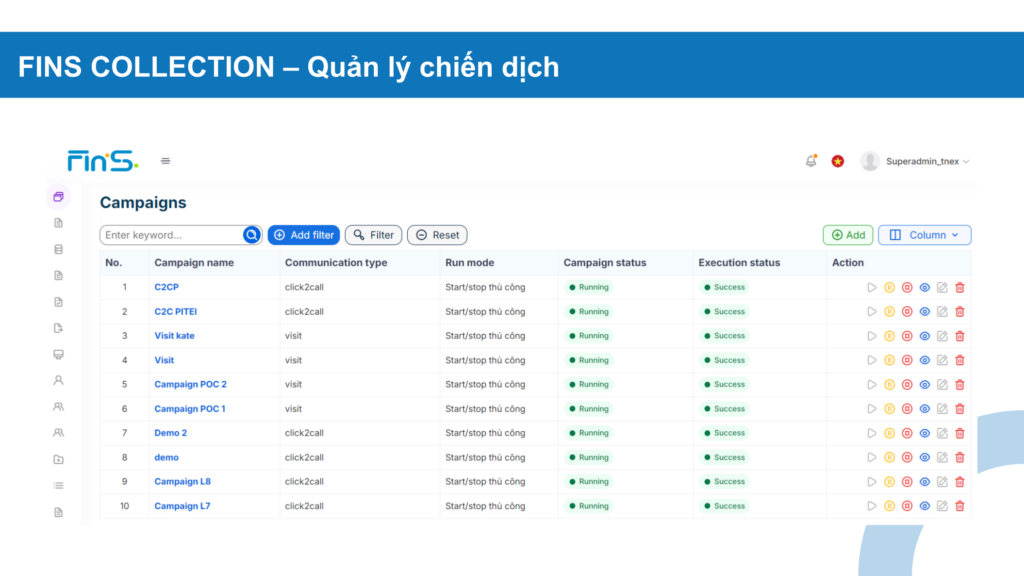Click the hamburger menu icon beside FinS logo

coord(166,161)
